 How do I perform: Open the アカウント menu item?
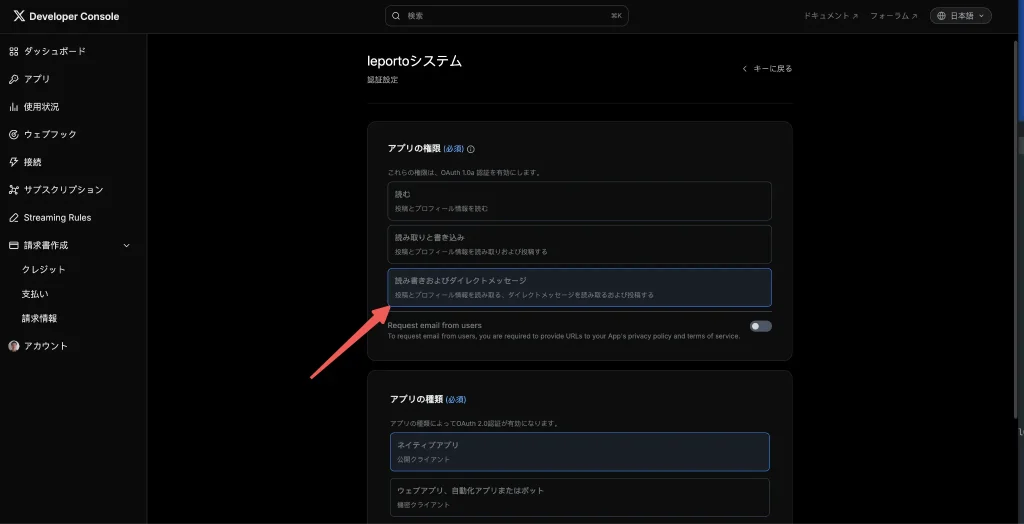click(x=45, y=346)
